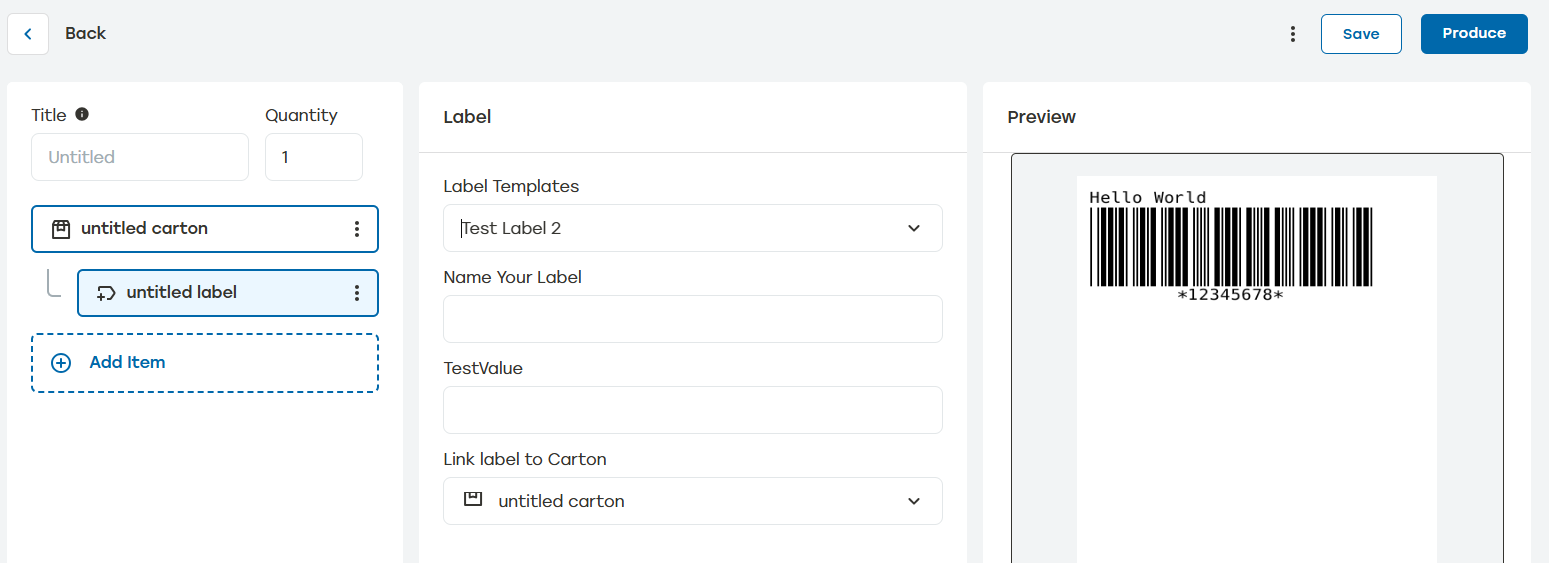Open the untitled carton row options menu
Screen dimensions: 1549x563
point(357,229)
